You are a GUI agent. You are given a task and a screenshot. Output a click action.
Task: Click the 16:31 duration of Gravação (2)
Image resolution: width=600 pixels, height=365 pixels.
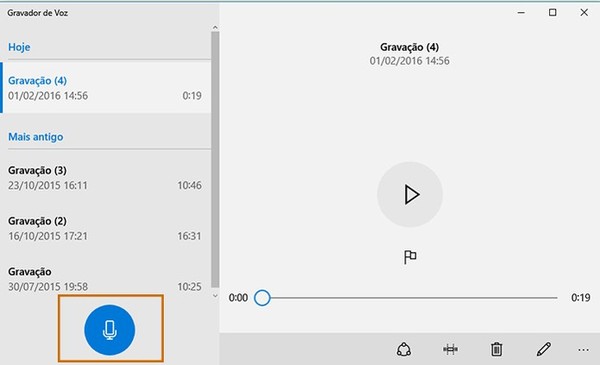pos(189,236)
